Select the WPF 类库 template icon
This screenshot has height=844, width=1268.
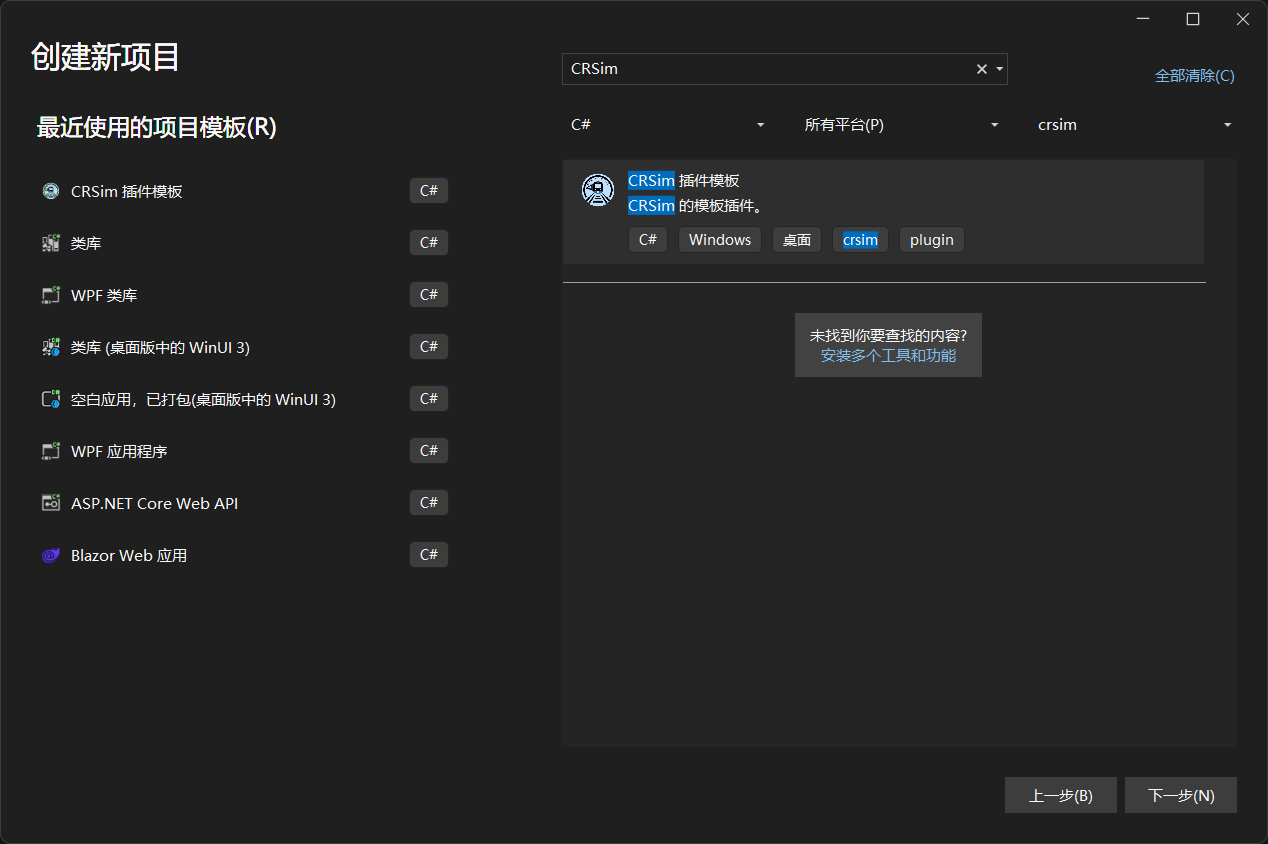click(x=51, y=295)
